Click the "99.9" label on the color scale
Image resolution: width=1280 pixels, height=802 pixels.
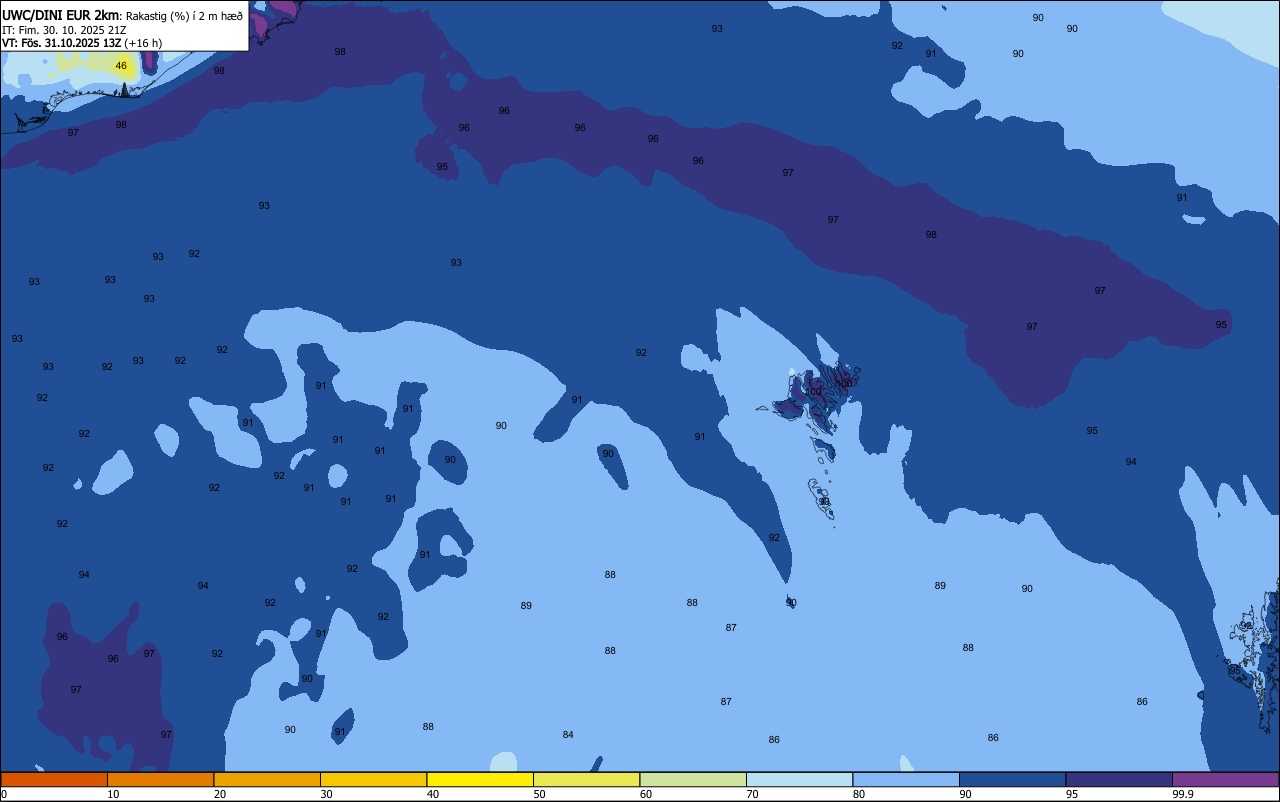1183,794
